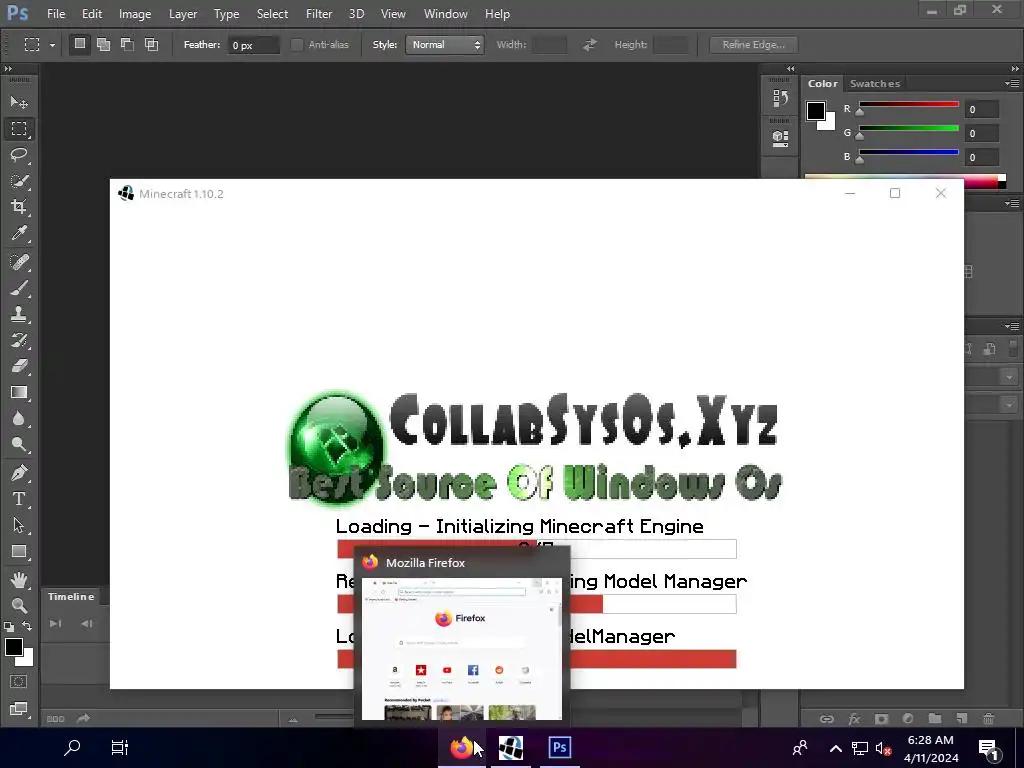
Task: Select the Eyedropper tool
Action: (19, 233)
